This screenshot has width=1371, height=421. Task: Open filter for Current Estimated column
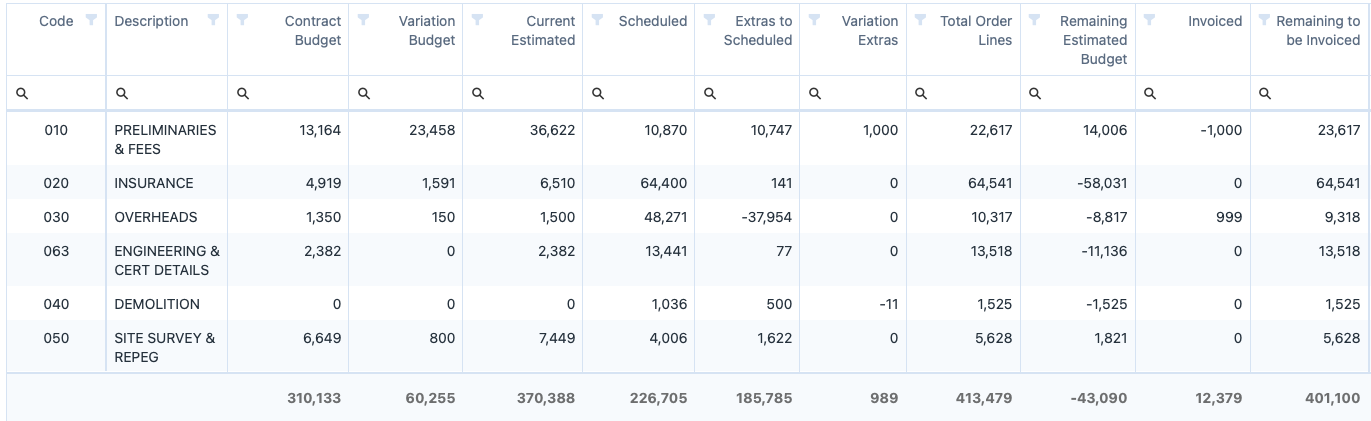pyautogui.click(x=478, y=20)
